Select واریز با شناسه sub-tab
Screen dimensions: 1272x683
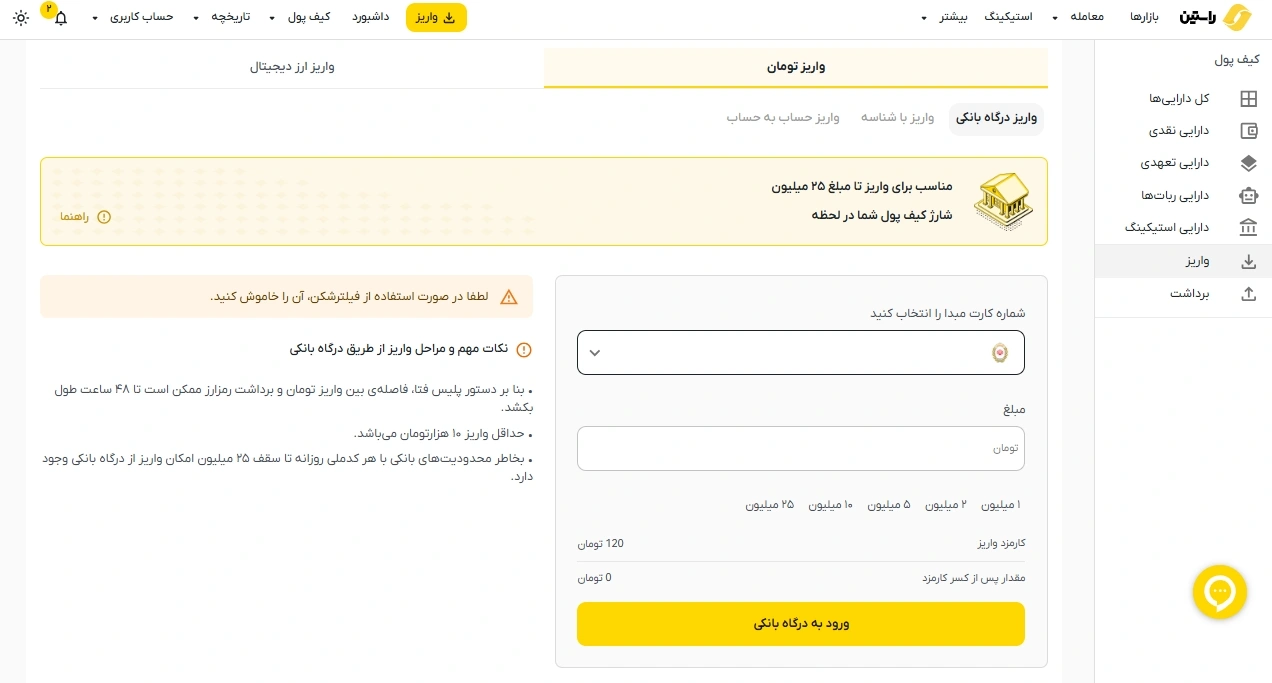pyautogui.click(x=897, y=118)
